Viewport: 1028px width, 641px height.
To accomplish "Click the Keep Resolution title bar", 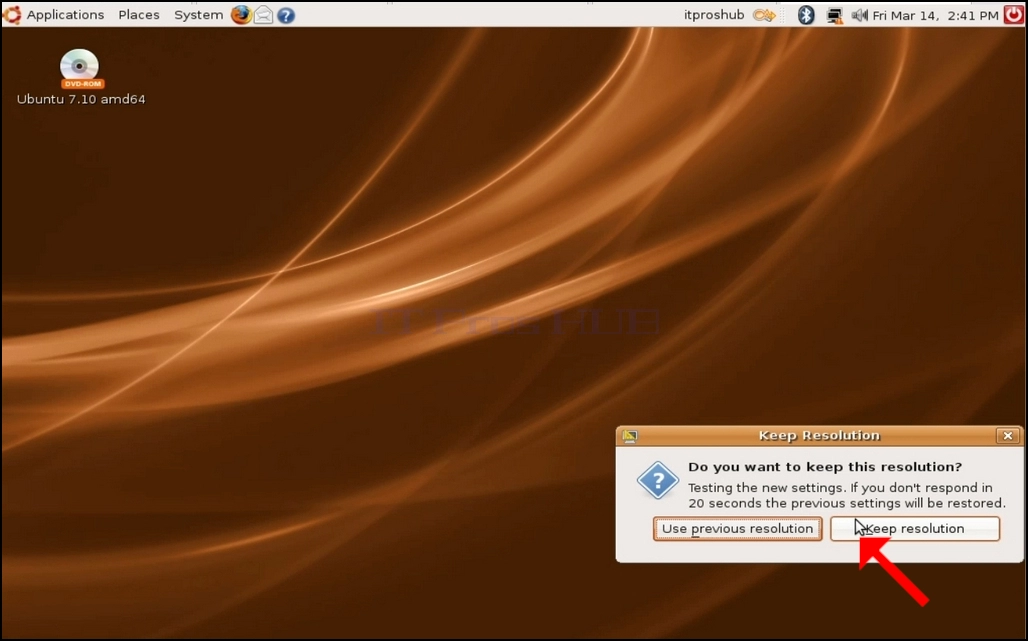I will click(819, 436).
